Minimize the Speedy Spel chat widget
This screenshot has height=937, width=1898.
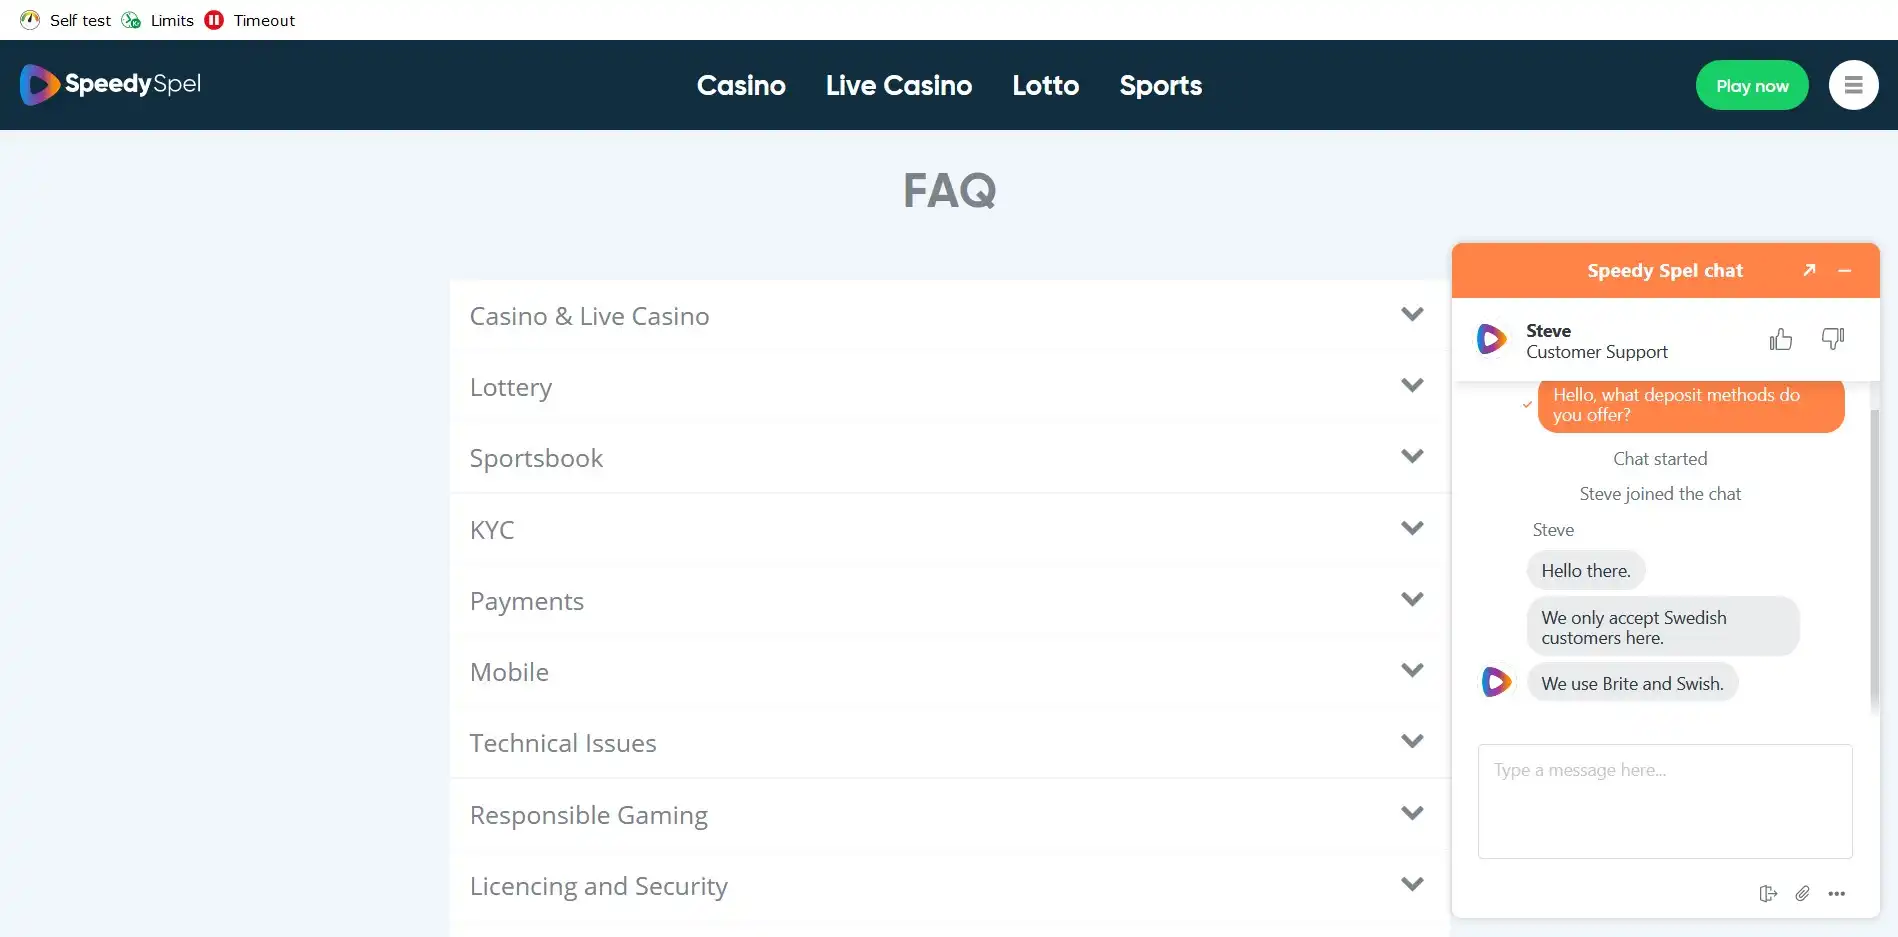click(x=1845, y=270)
